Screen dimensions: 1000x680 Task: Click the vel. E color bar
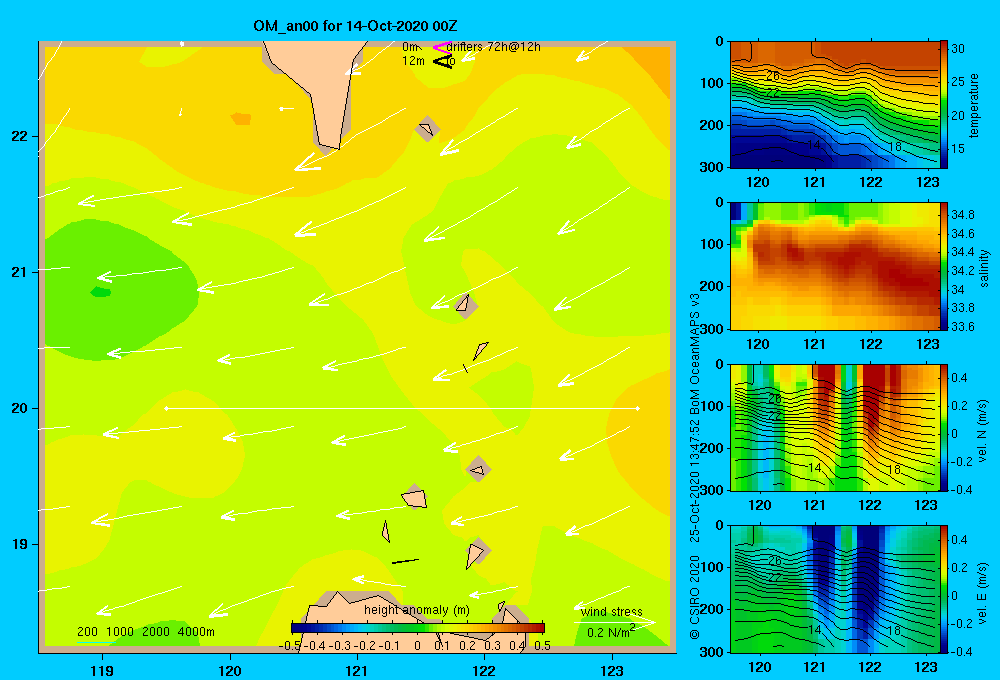click(944, 589)
